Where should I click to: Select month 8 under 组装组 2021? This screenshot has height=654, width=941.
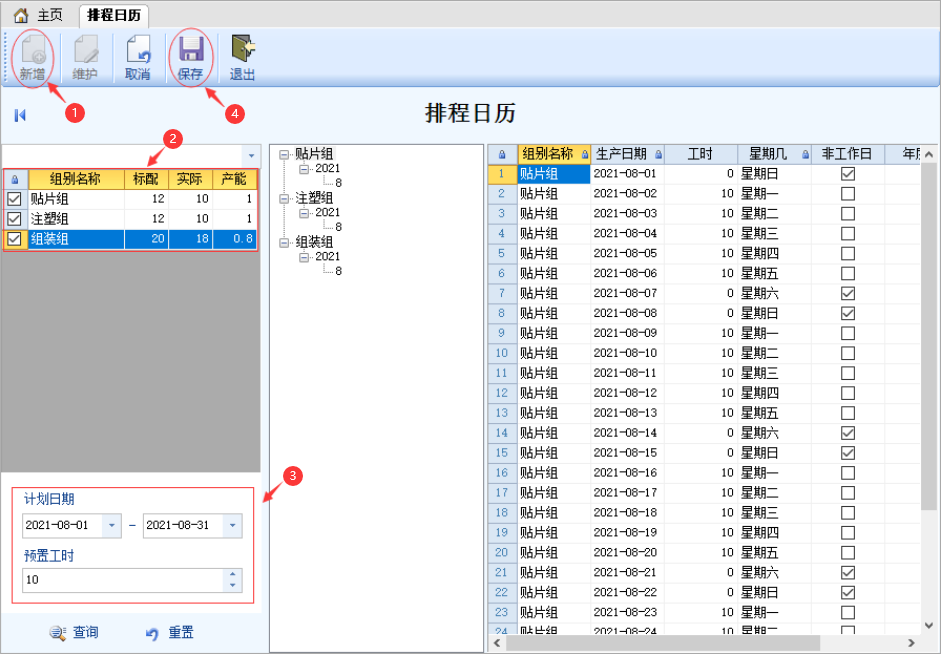[338, 271]
